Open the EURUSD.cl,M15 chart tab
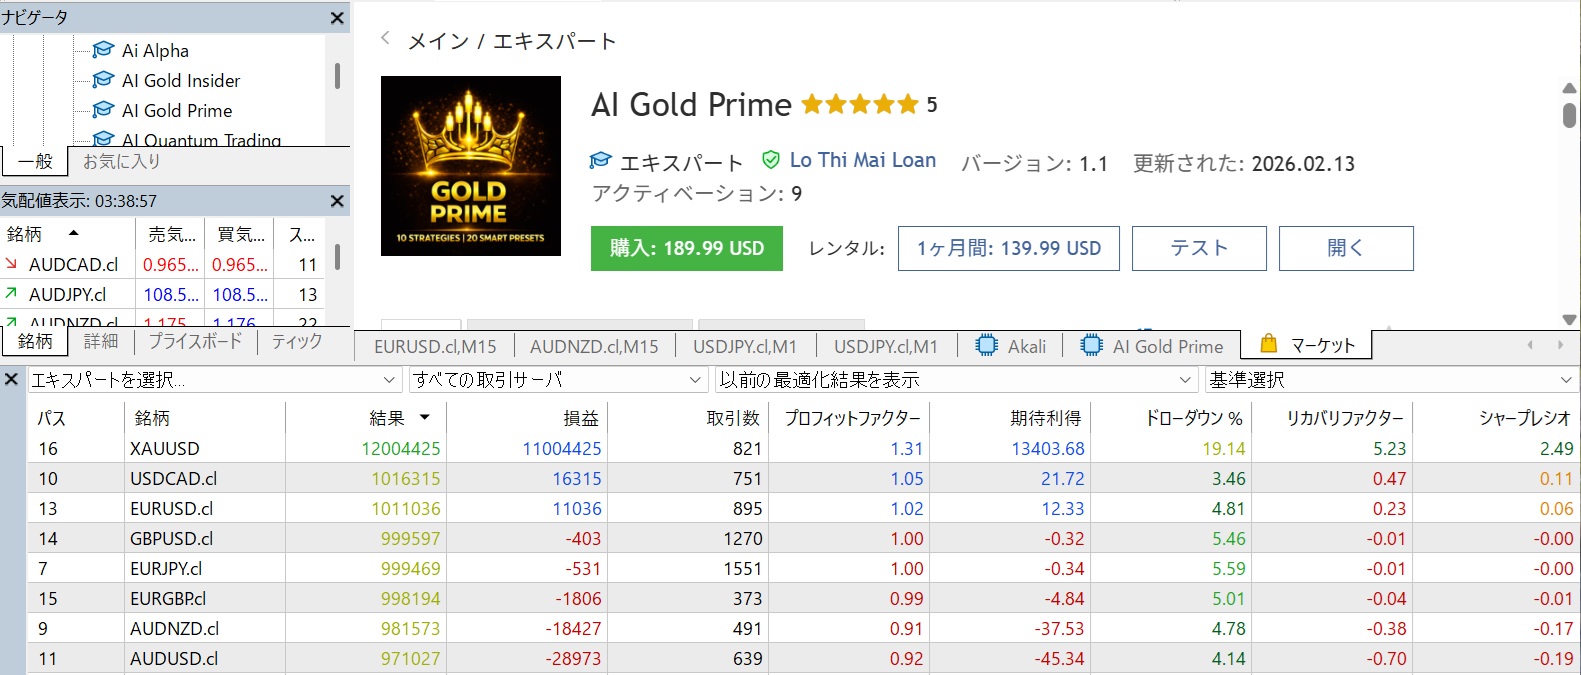The height and width of the screenshot is (675, 1581). tap(435, 346)
